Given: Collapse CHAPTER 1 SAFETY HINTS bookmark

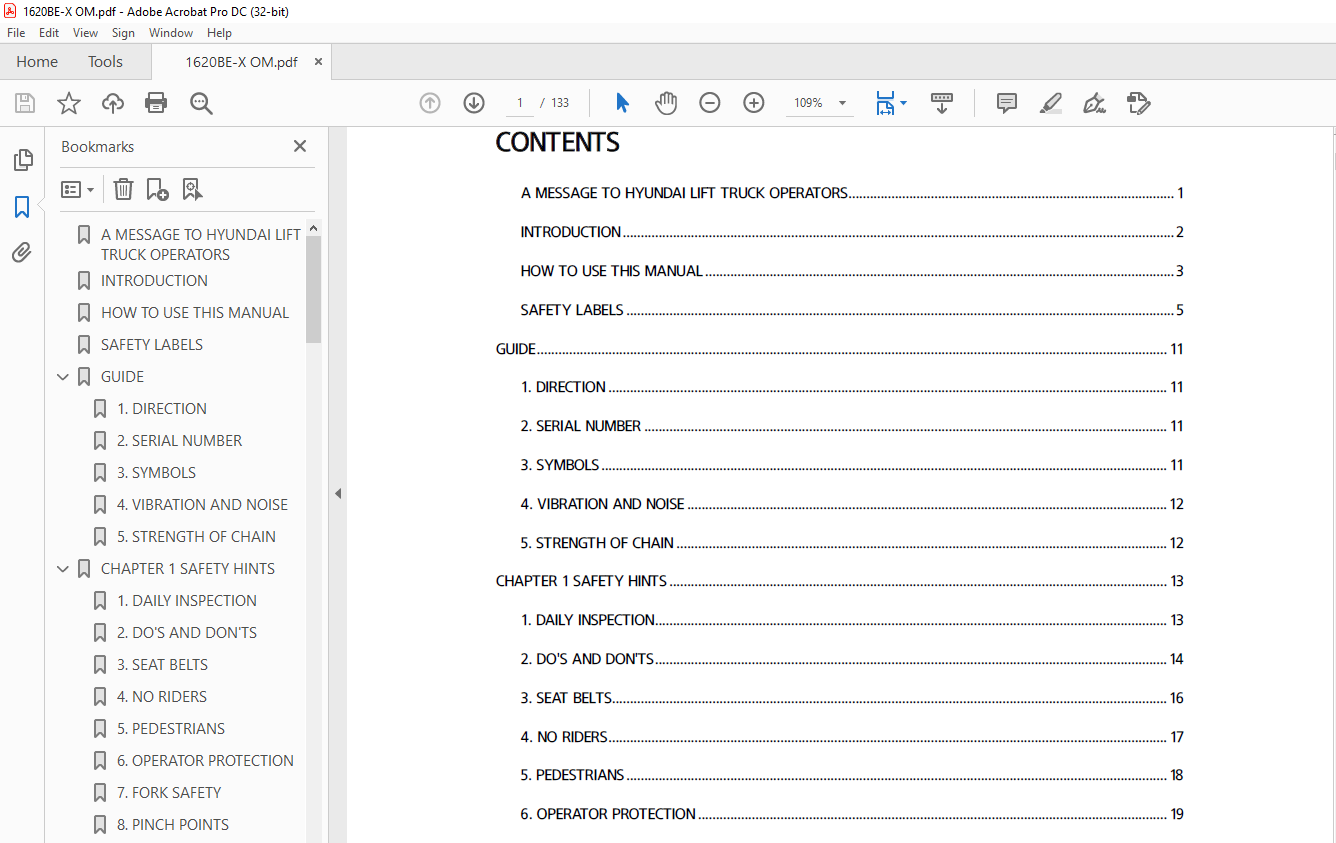Looking at the screenshot, I should coord(63,569).
